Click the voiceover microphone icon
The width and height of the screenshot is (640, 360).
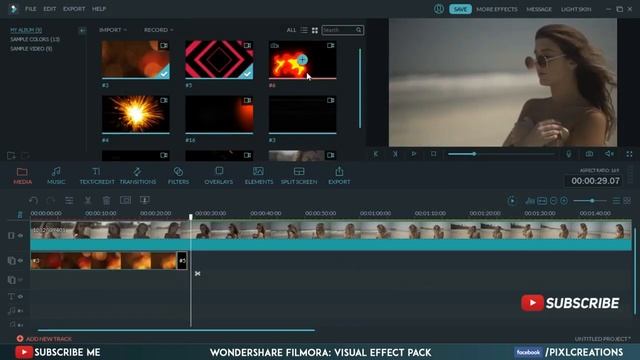pos(569,154)
